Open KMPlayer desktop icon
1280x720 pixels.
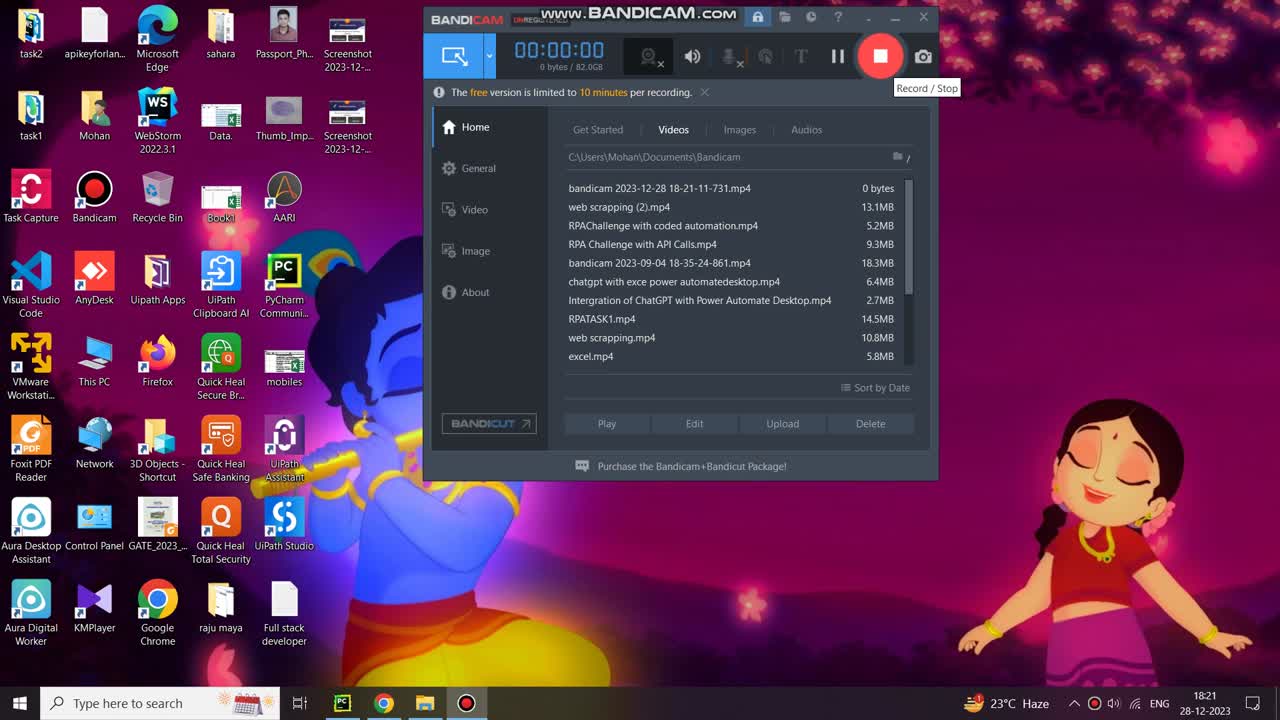point(94,608)
